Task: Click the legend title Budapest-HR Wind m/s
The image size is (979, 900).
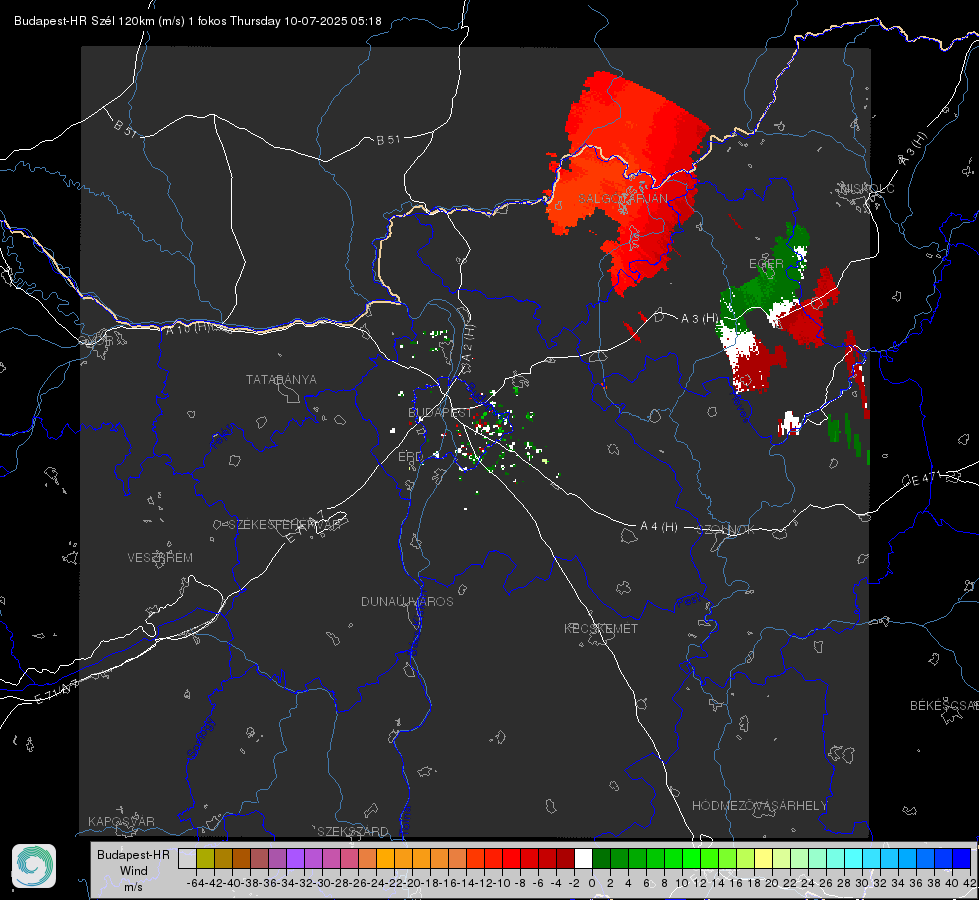Action: [134, 871]
